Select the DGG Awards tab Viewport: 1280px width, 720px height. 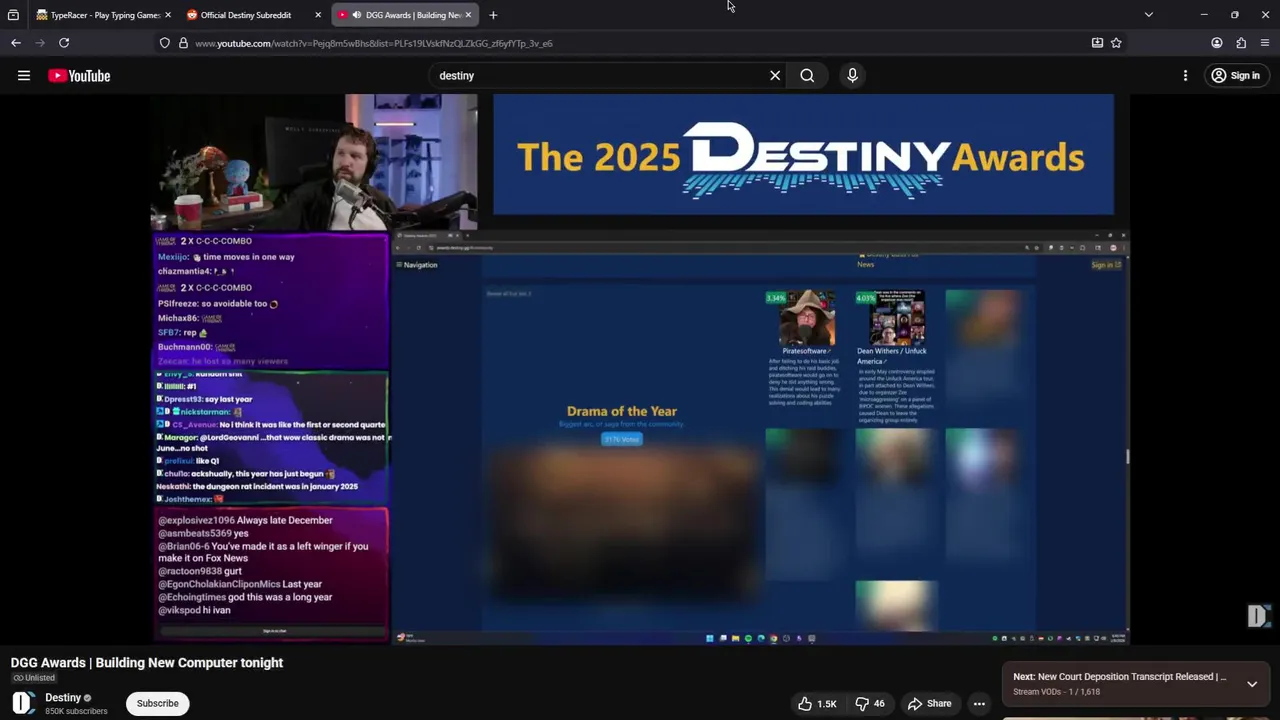[x=405, y=15]
